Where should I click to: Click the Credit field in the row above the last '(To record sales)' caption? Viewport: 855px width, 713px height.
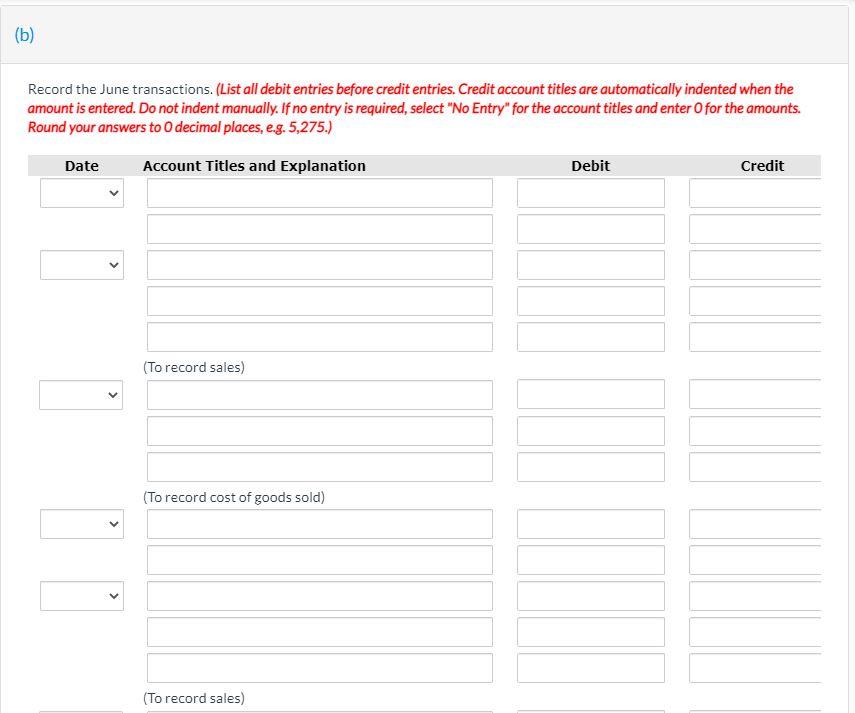tap(755, 668)
